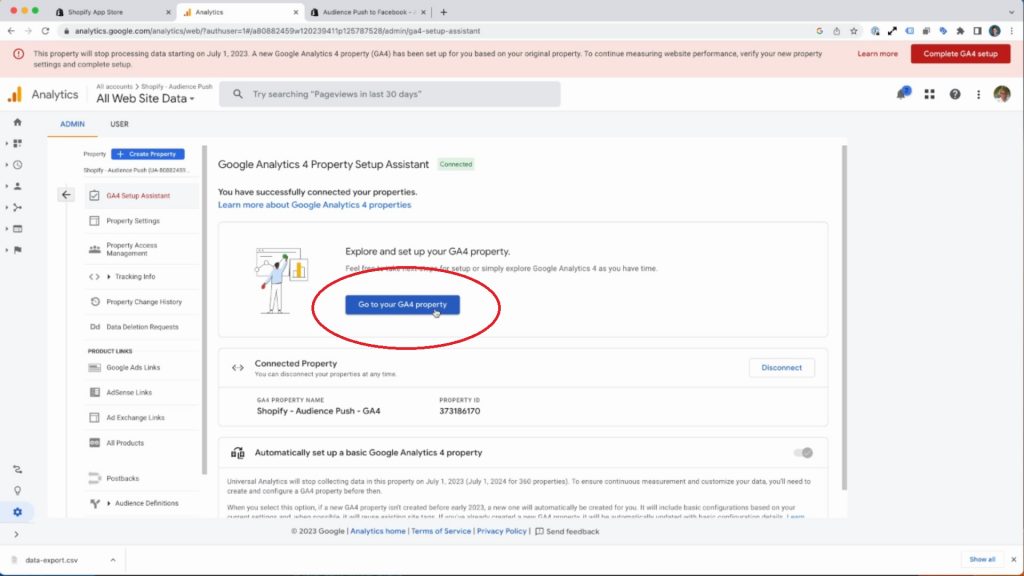Open the browser Extensions puzzle icon
1024x576 pixels.
click(960, 31)
